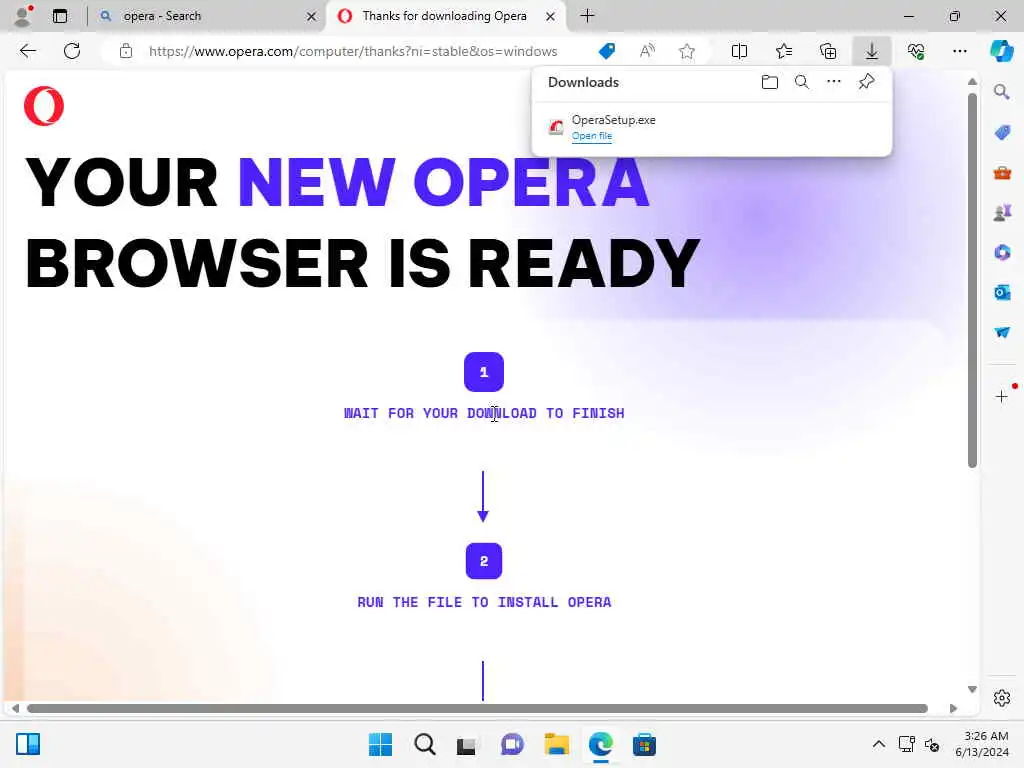This screenshot has height=768, width=1024.
Task: Click the Open file link
Action: click(592, 136)
